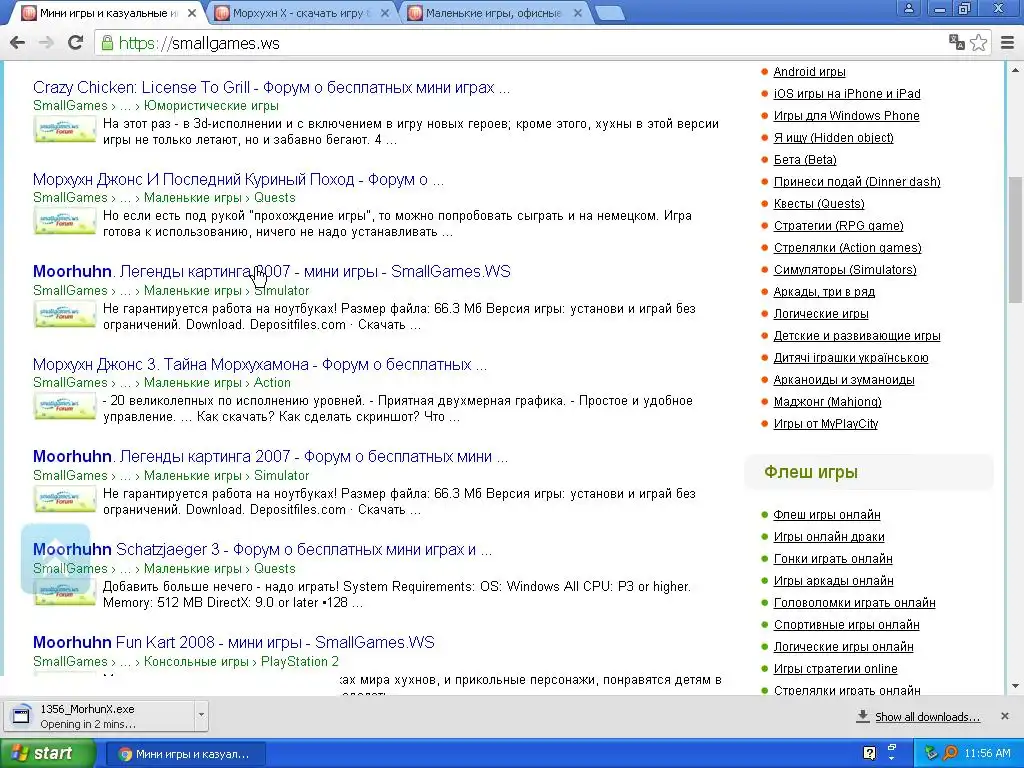
Task: Click the green padlock security icon
Action: [x=107, y=43]
